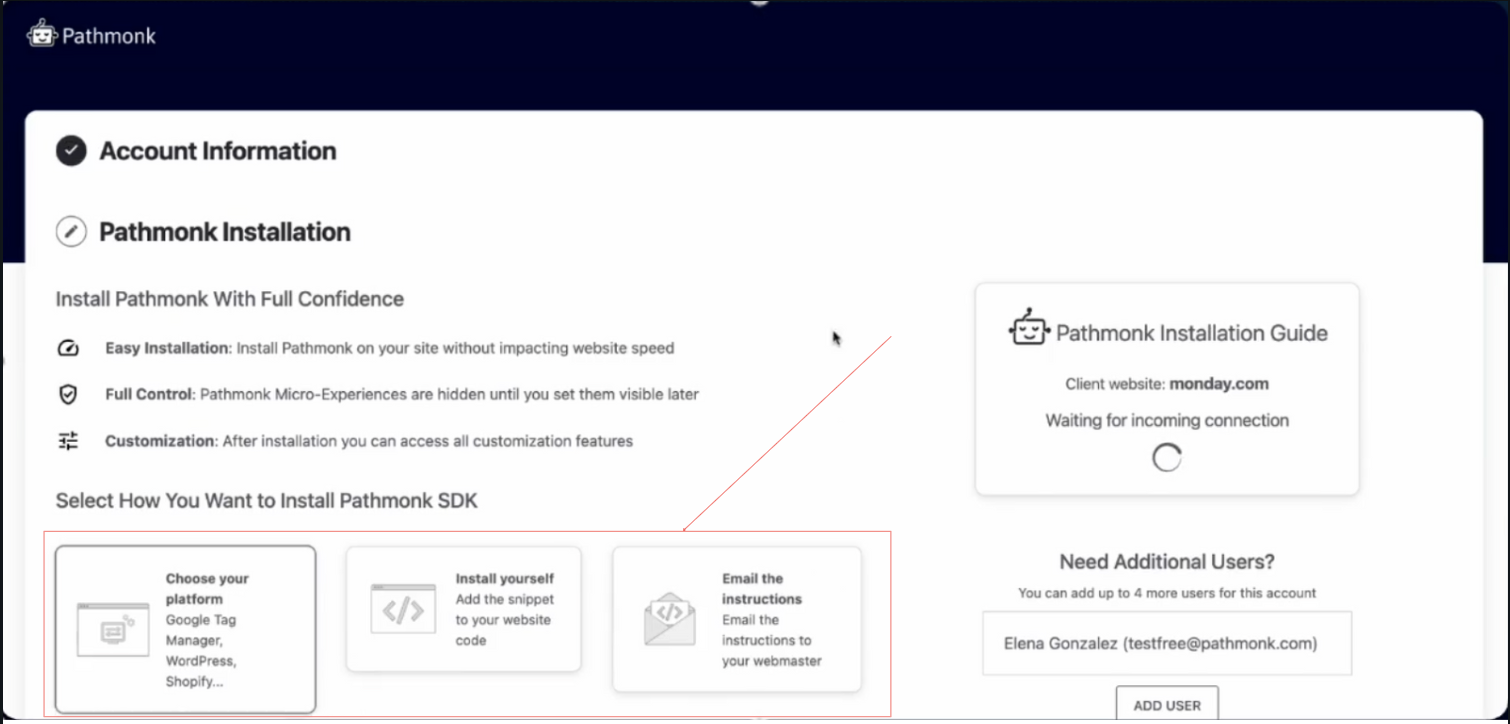Viewport: 1510px width, 724px height.
Task: Click the Pathmonk brand name in header
Action: tap(109, 36)
